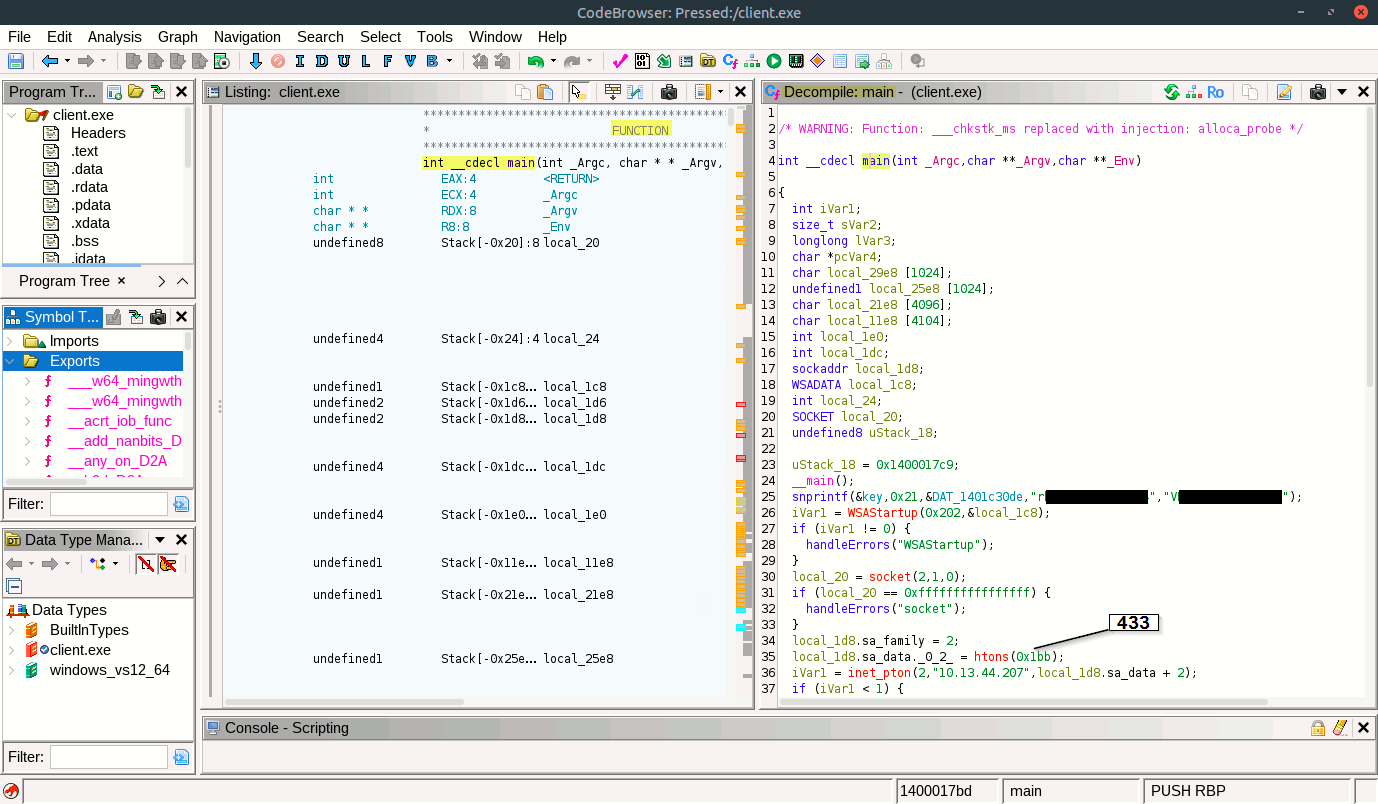Take a snapshot of the Decompile panel
1378x804 pixels.
1318,92
